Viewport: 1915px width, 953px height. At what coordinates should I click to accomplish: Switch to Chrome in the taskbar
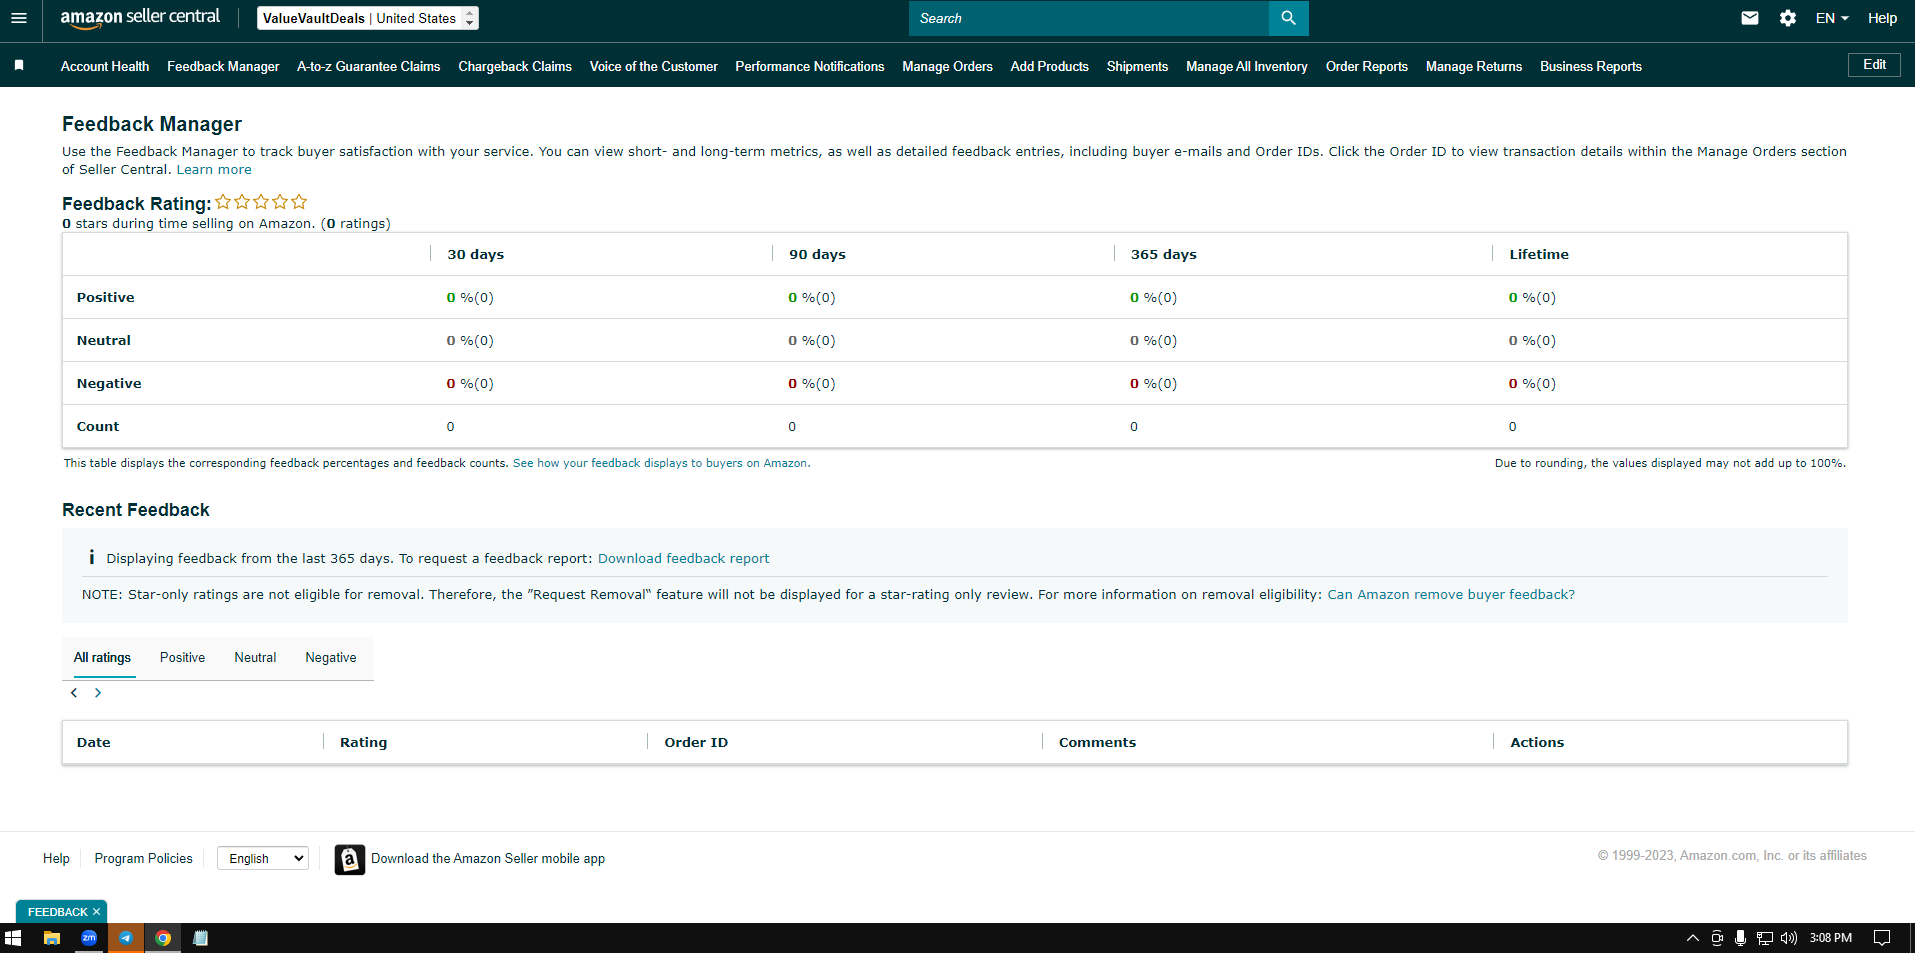pyautogui.click(x=163, y=938)
